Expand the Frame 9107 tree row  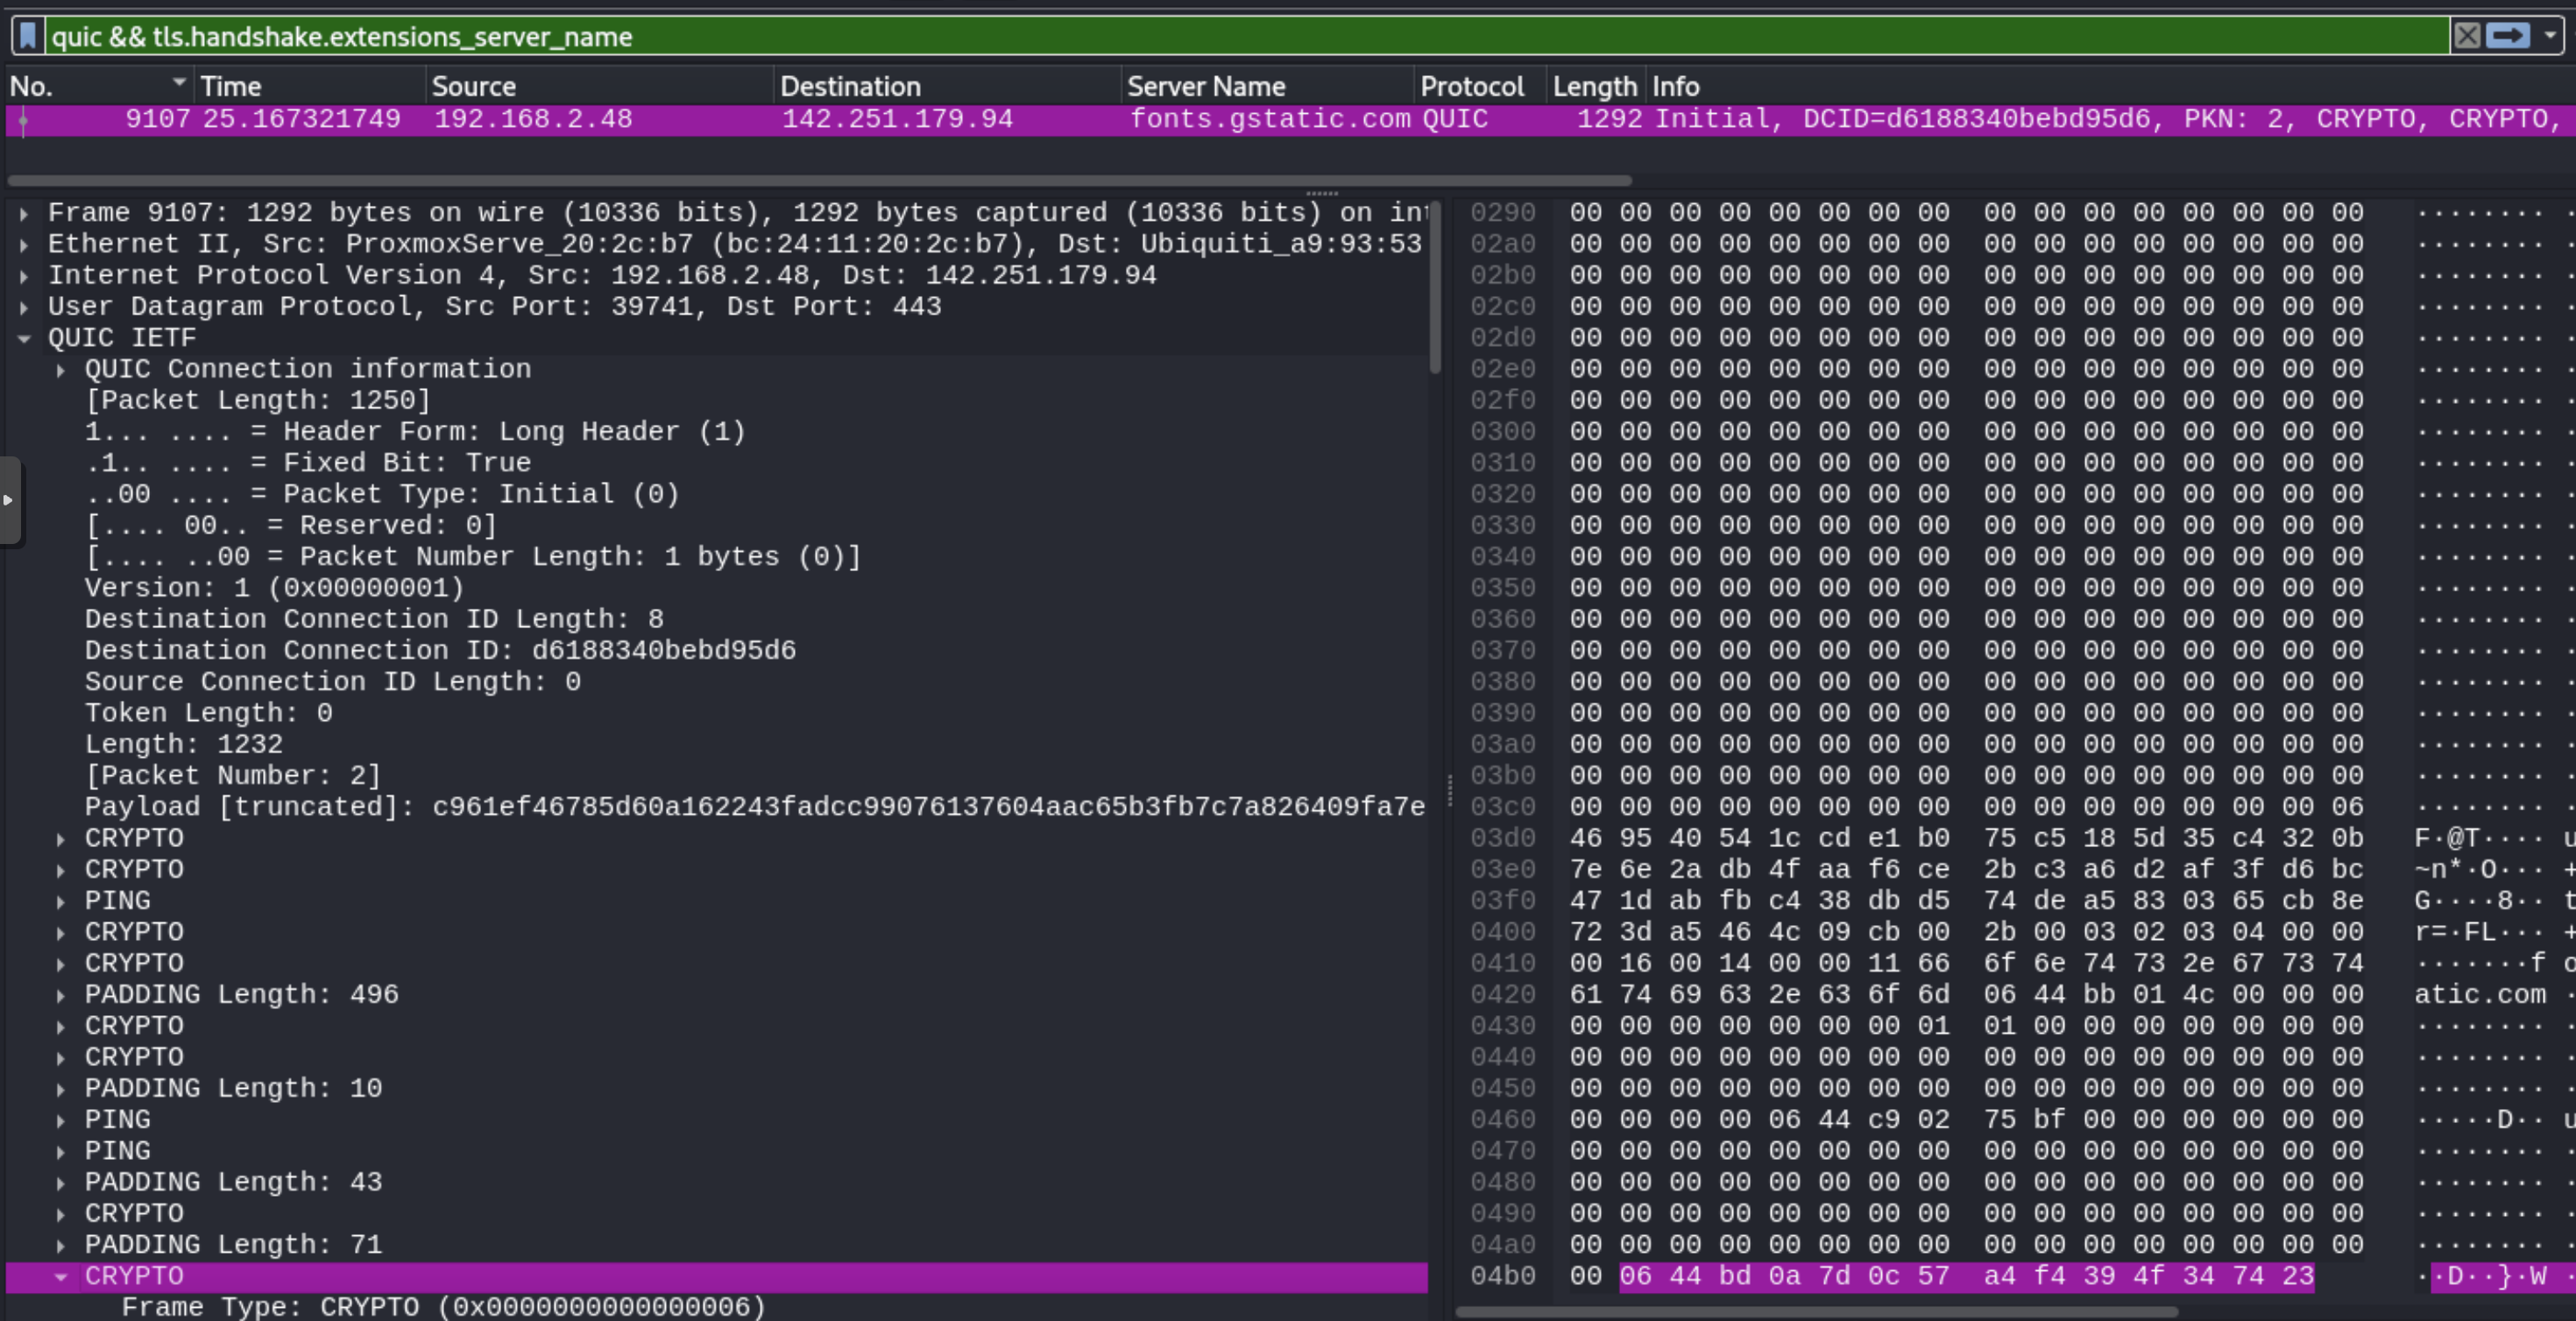[x=24, y=213]
